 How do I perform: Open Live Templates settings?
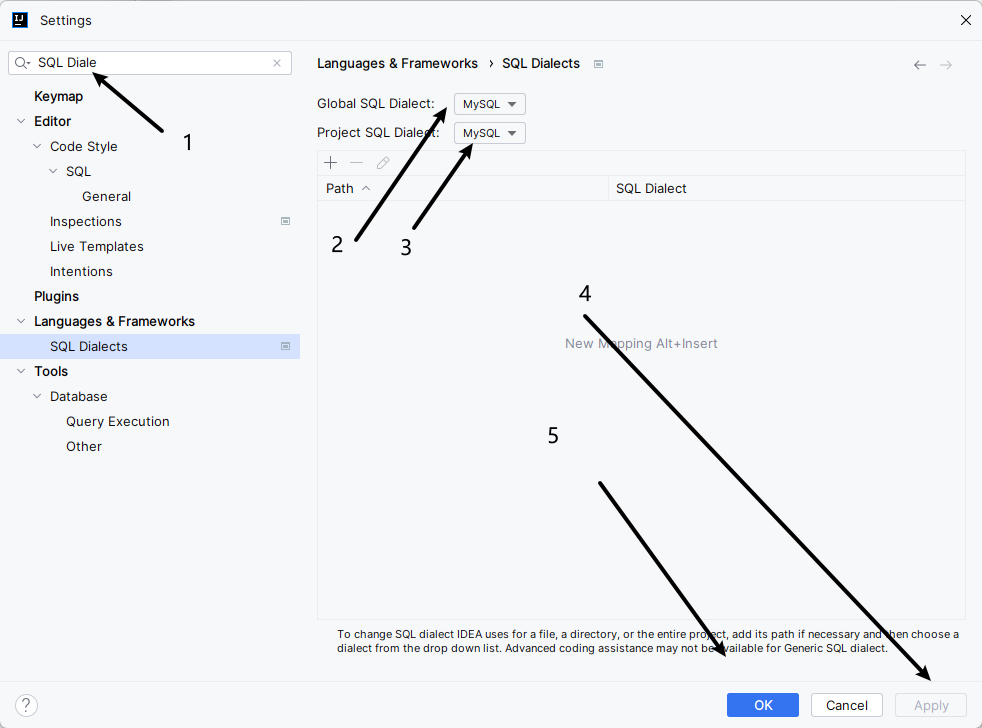[96, 246]
